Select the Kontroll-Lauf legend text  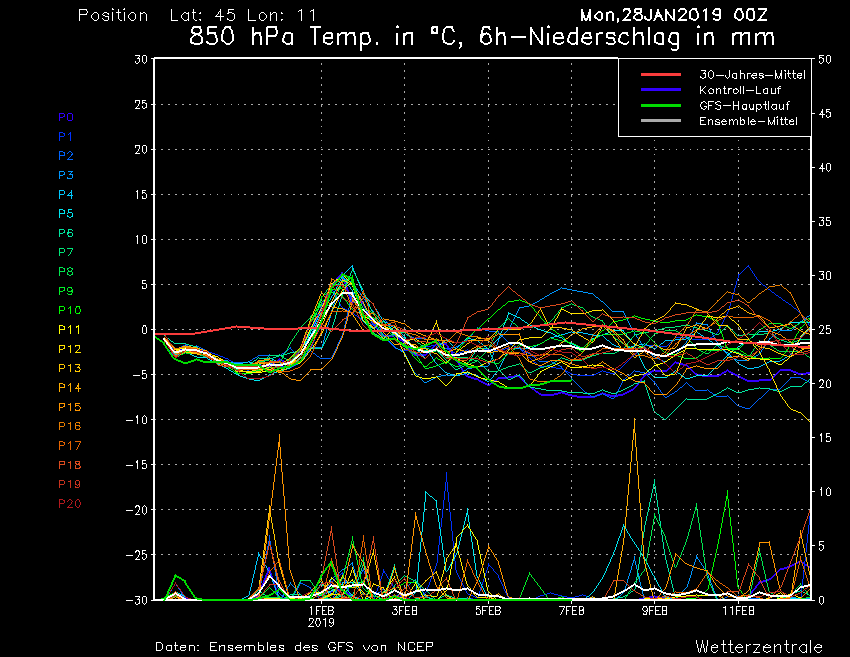click(740, 90)
